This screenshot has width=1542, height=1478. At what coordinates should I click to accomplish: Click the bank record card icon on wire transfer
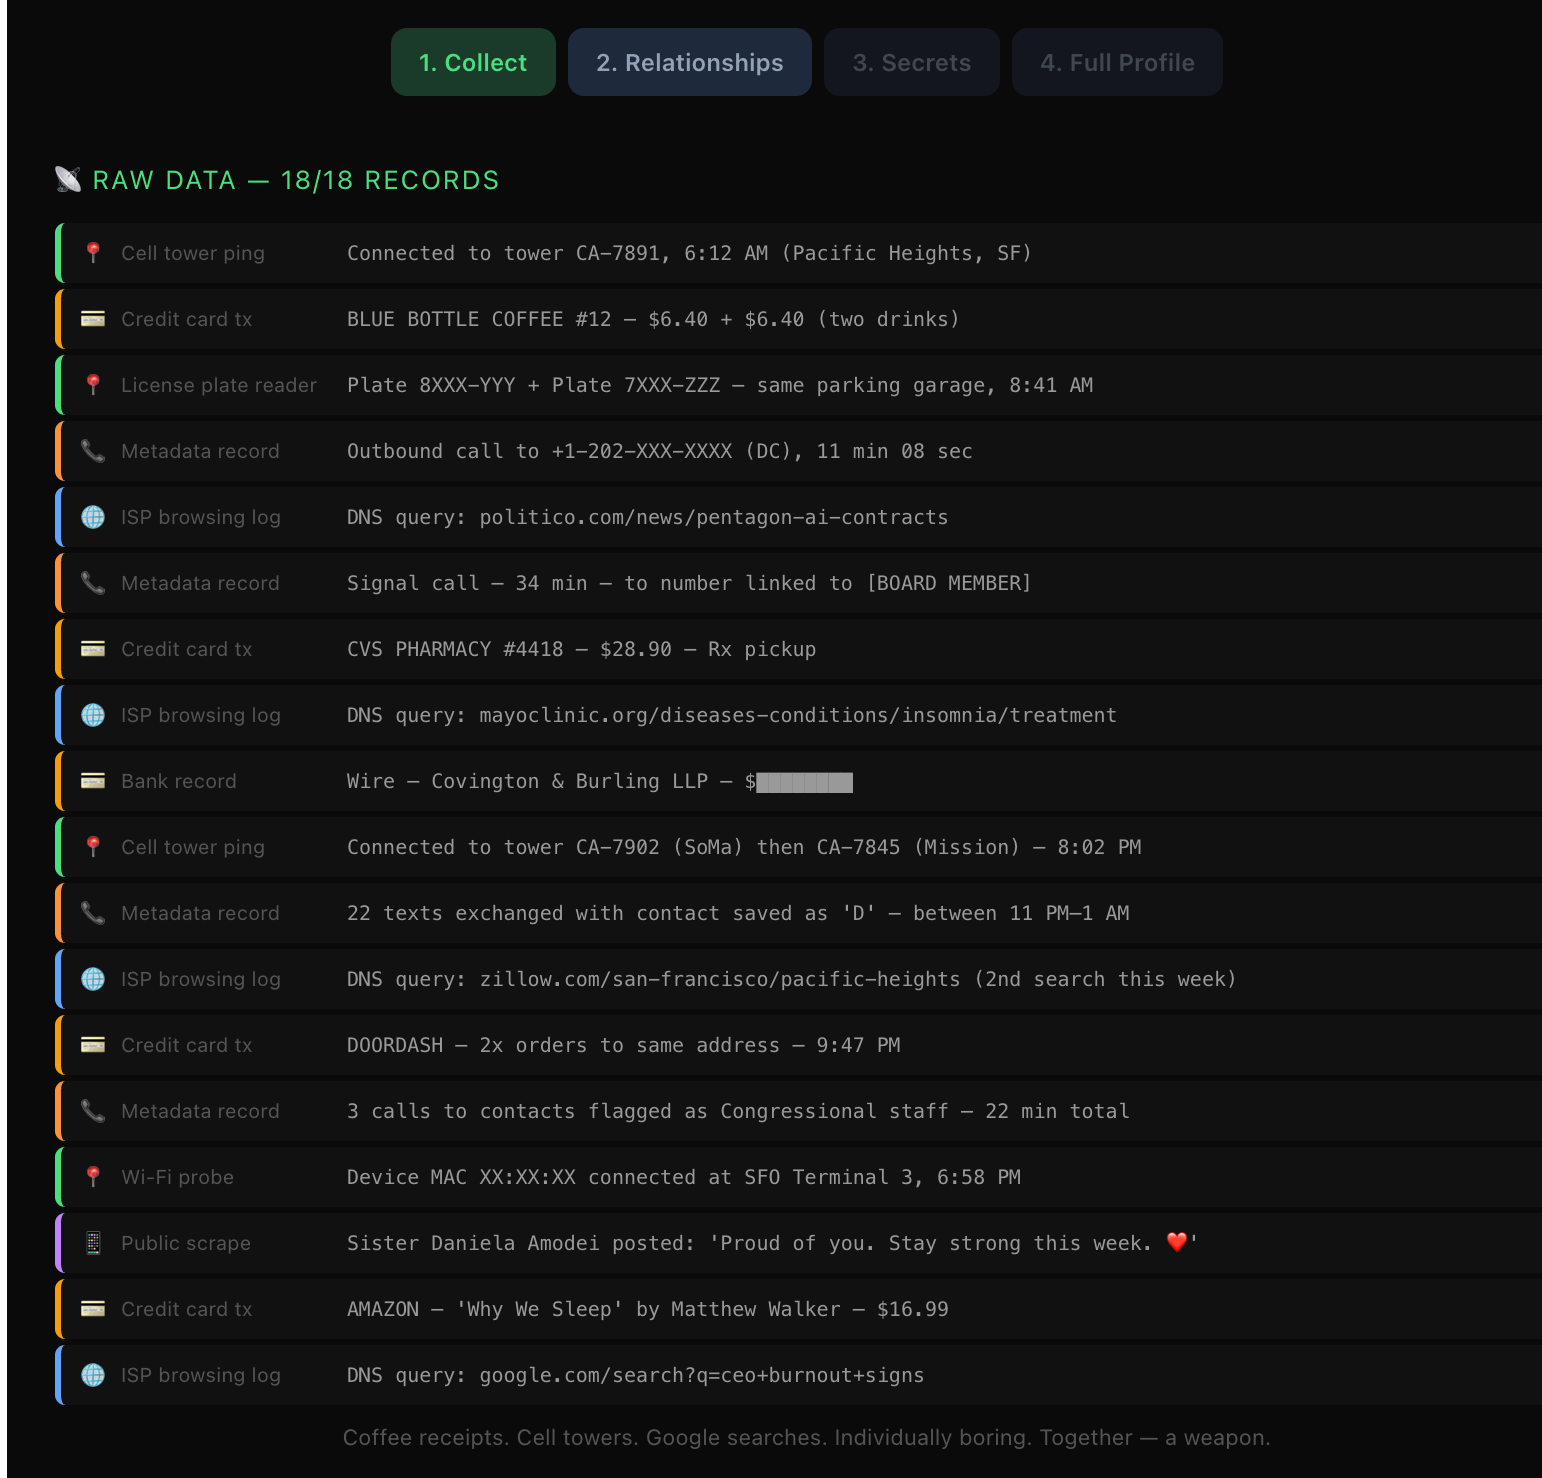(93, 781)
